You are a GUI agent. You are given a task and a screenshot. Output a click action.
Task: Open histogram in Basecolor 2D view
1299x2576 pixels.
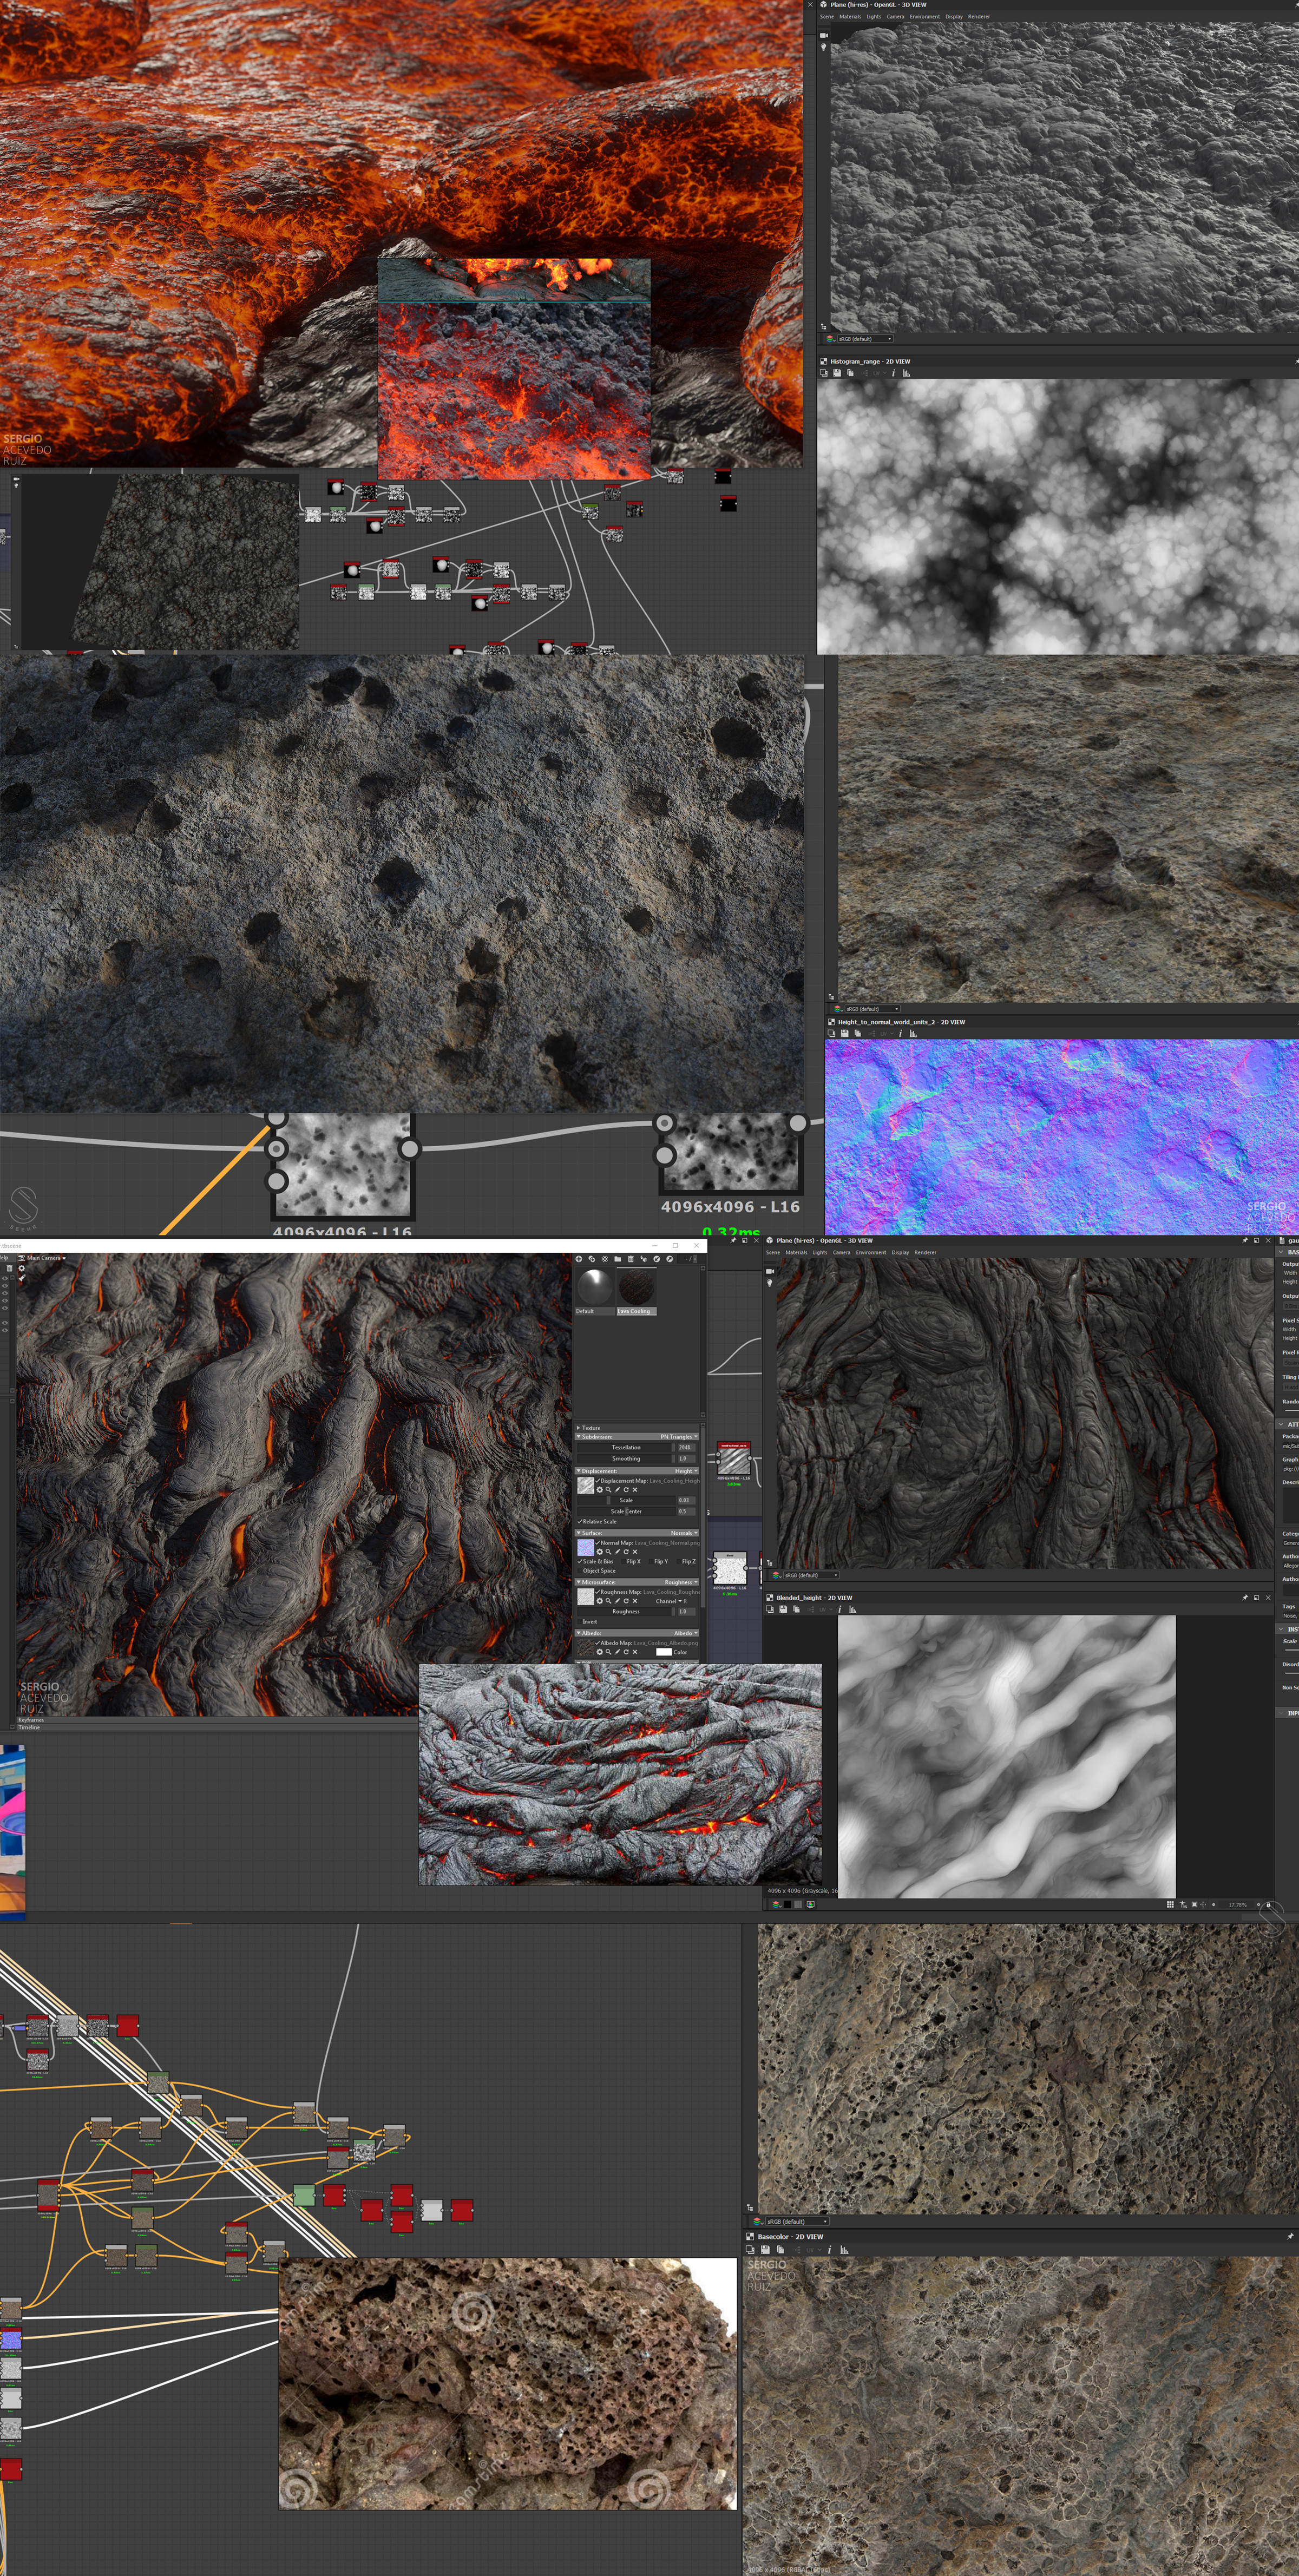[x=844, y=2250]
